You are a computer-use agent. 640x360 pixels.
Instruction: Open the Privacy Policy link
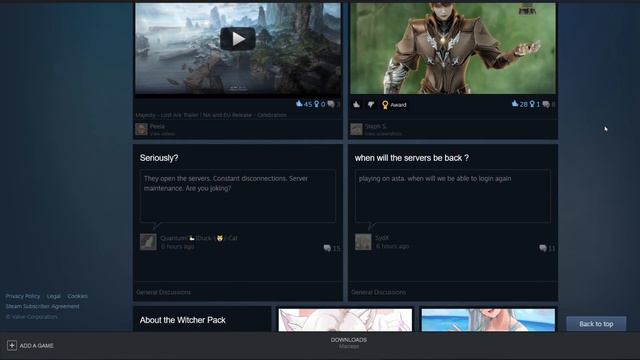point(23,296)
